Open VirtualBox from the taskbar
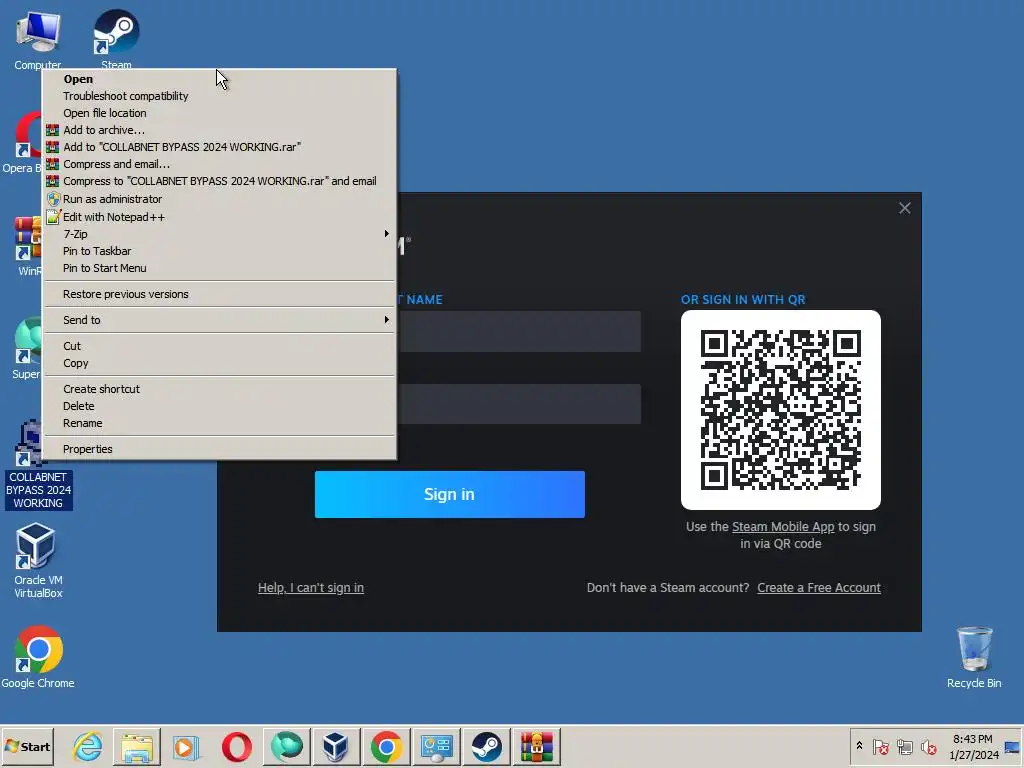 (x=336, y=746)
